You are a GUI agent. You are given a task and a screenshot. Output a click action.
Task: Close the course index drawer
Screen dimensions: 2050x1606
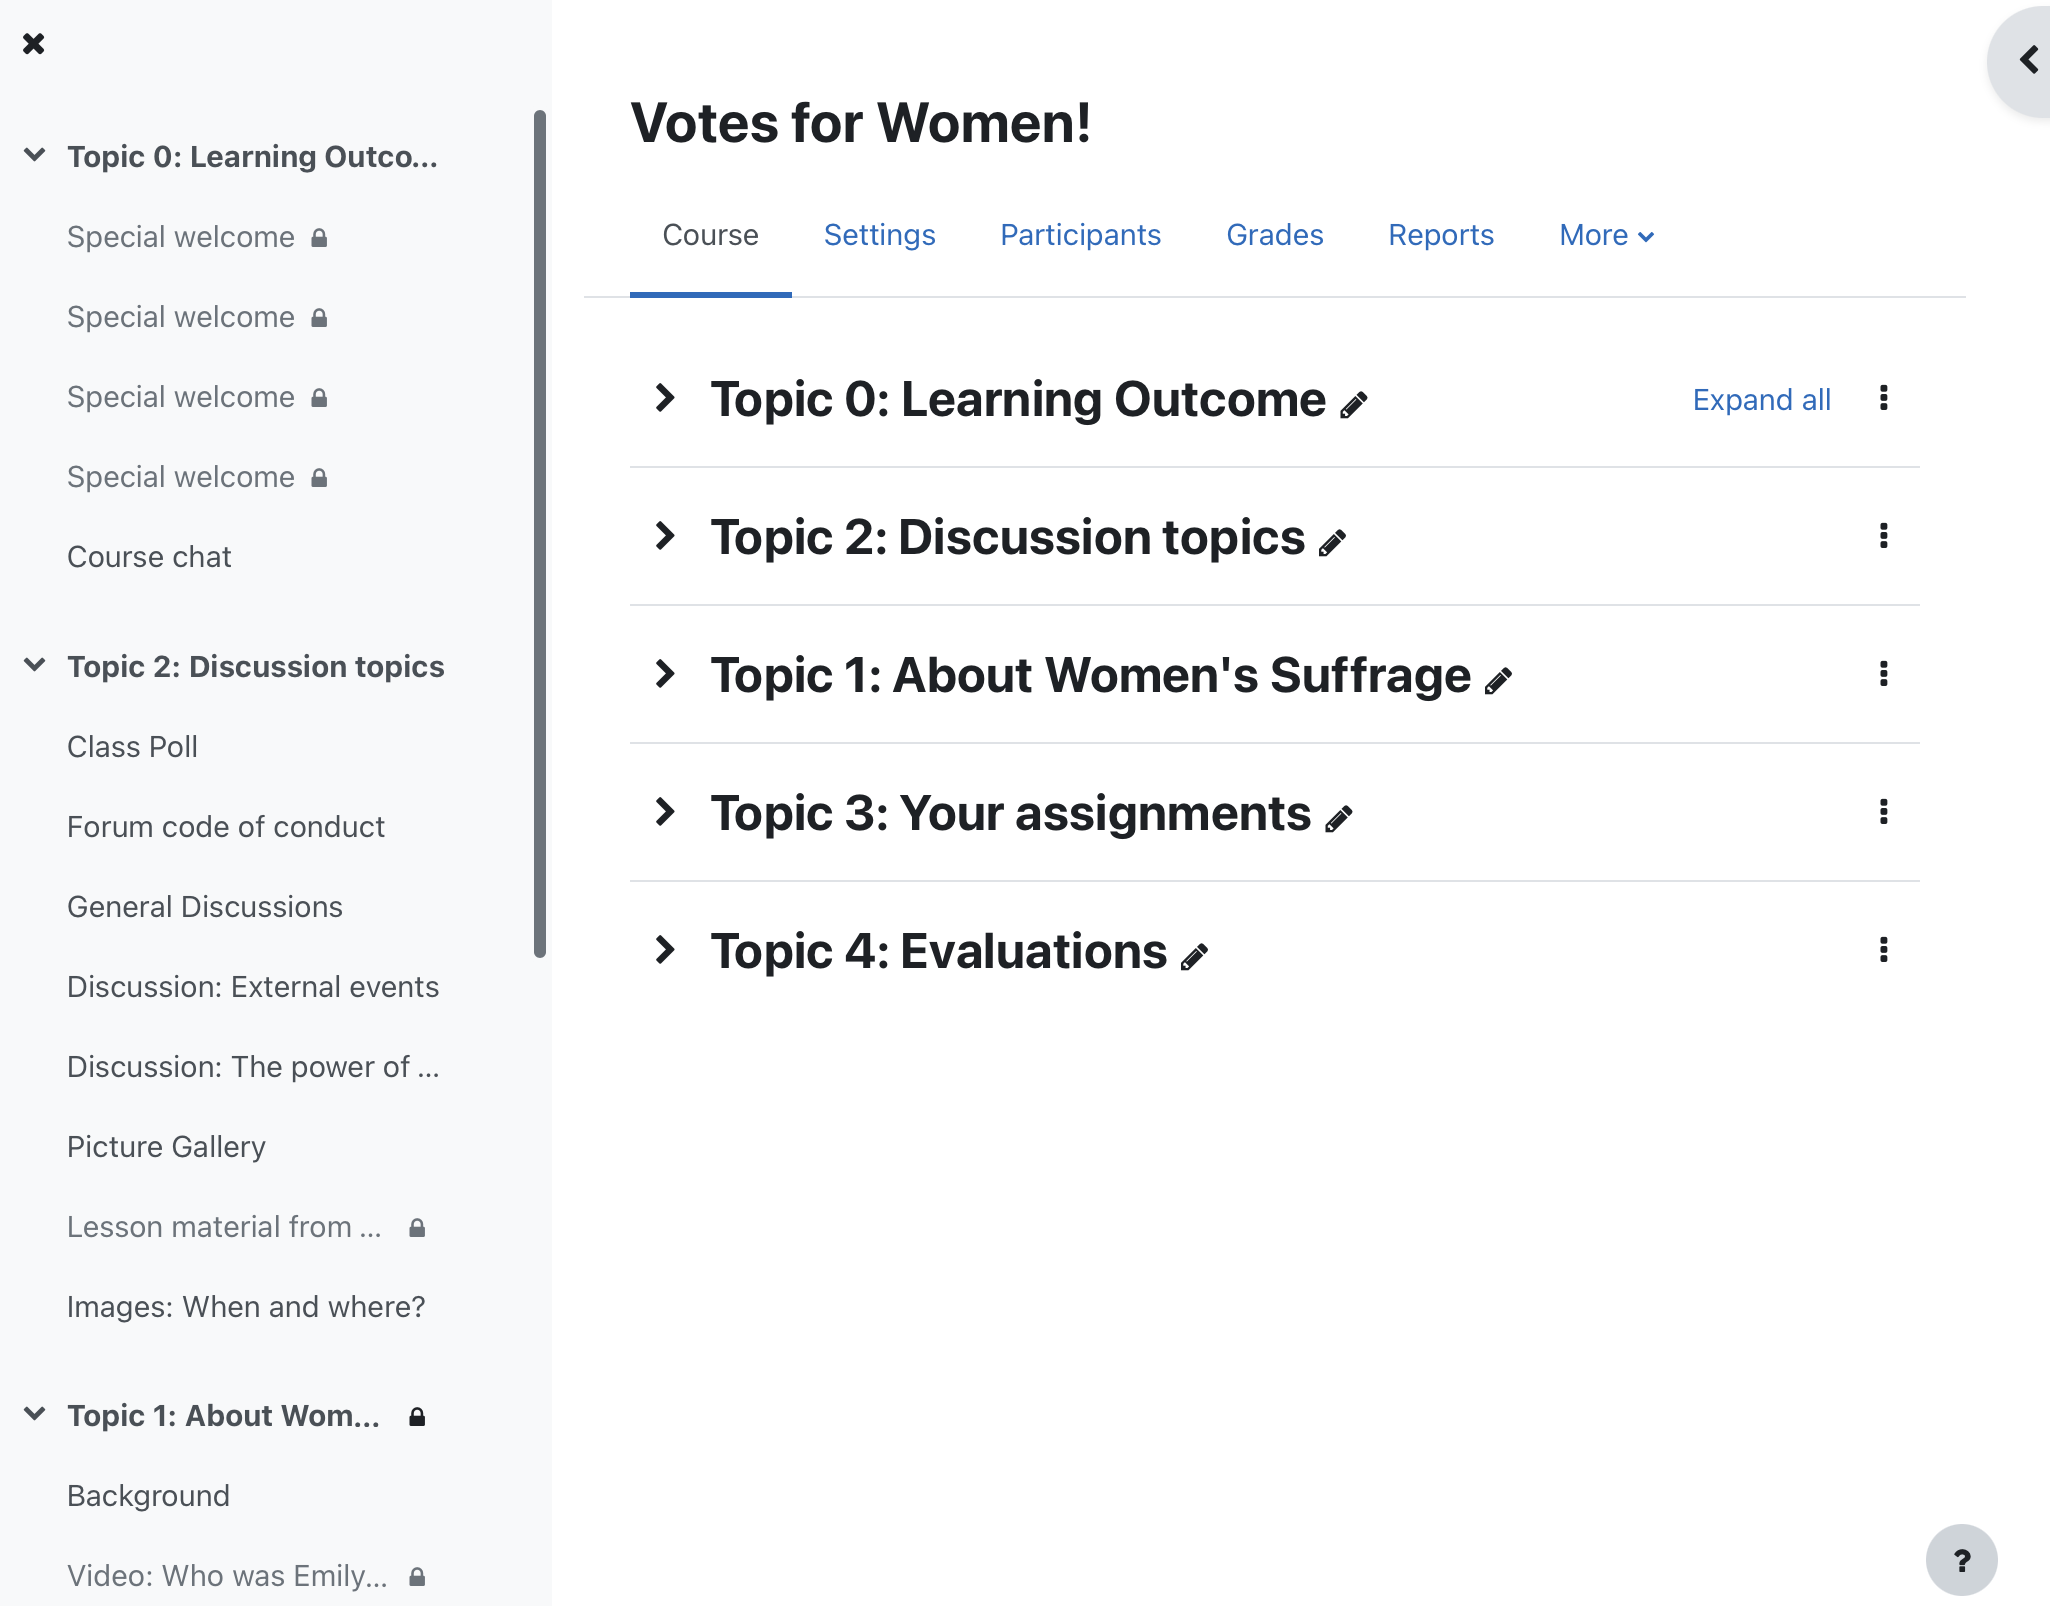pos(34,44)
